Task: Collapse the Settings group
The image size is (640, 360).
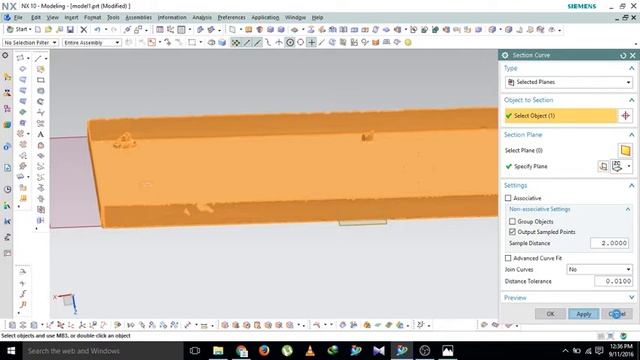Action: tap(631, 185)
